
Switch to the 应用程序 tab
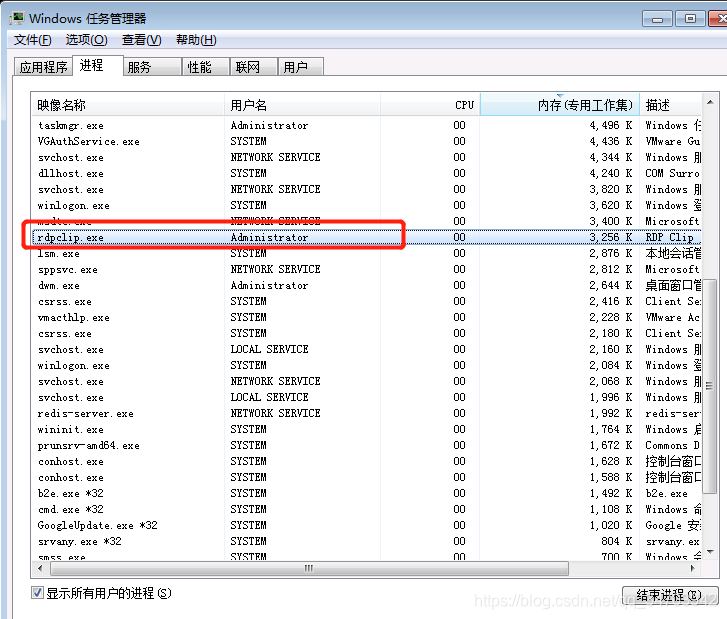[43, 67]
